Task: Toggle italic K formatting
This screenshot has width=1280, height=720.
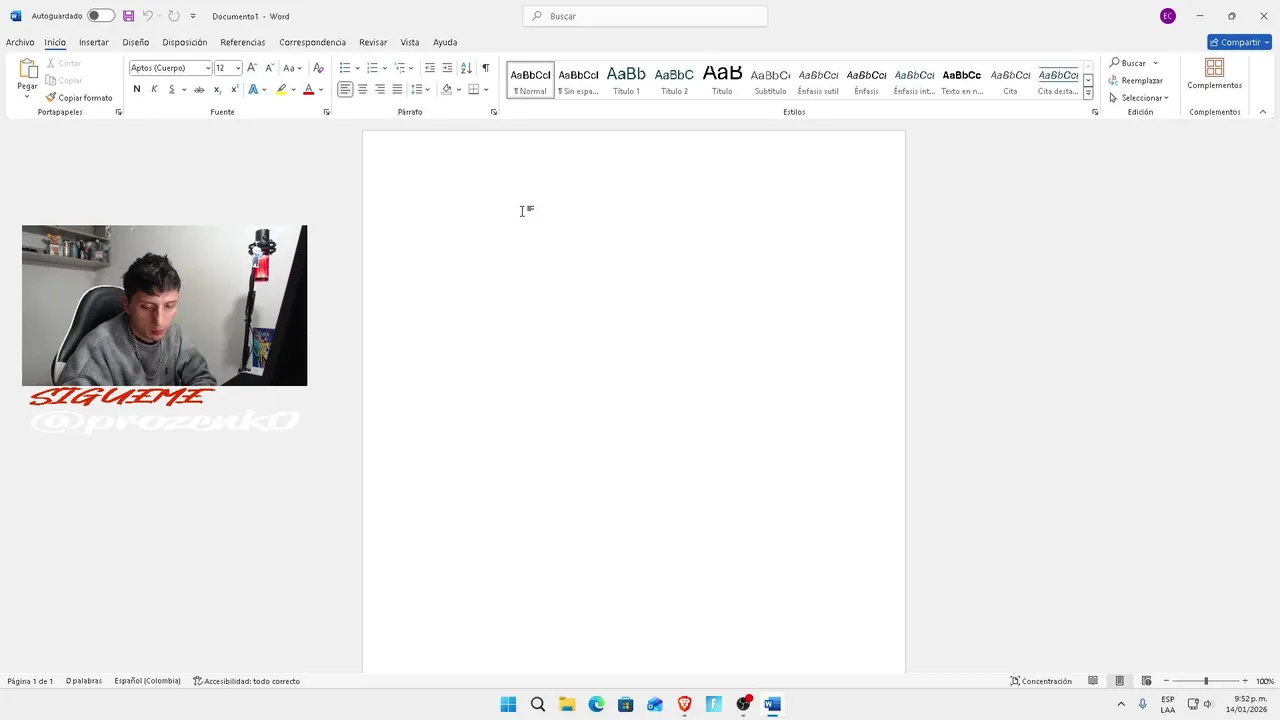Action: tap(154, 89)
